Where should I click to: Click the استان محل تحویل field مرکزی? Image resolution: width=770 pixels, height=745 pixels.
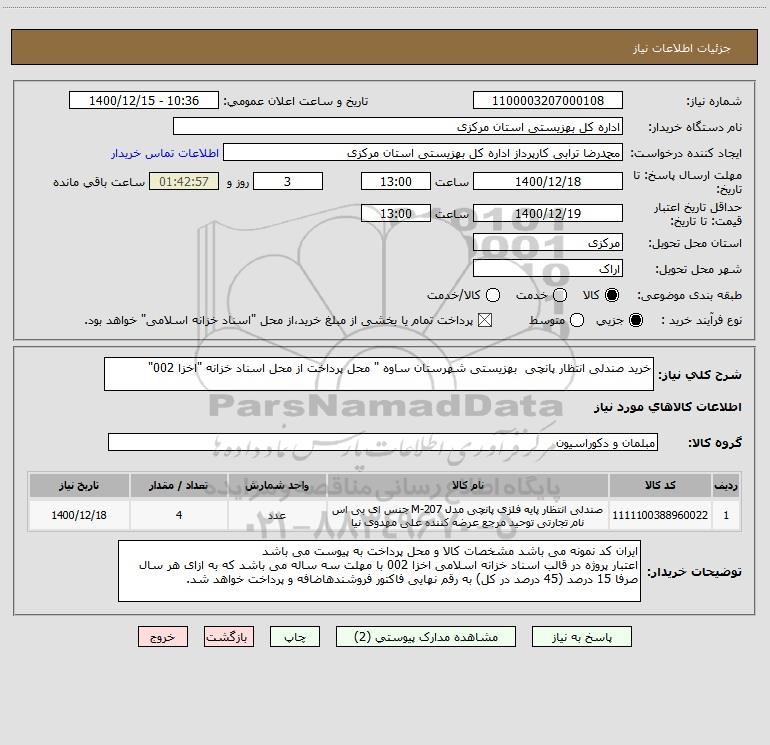tap(548, 242)
